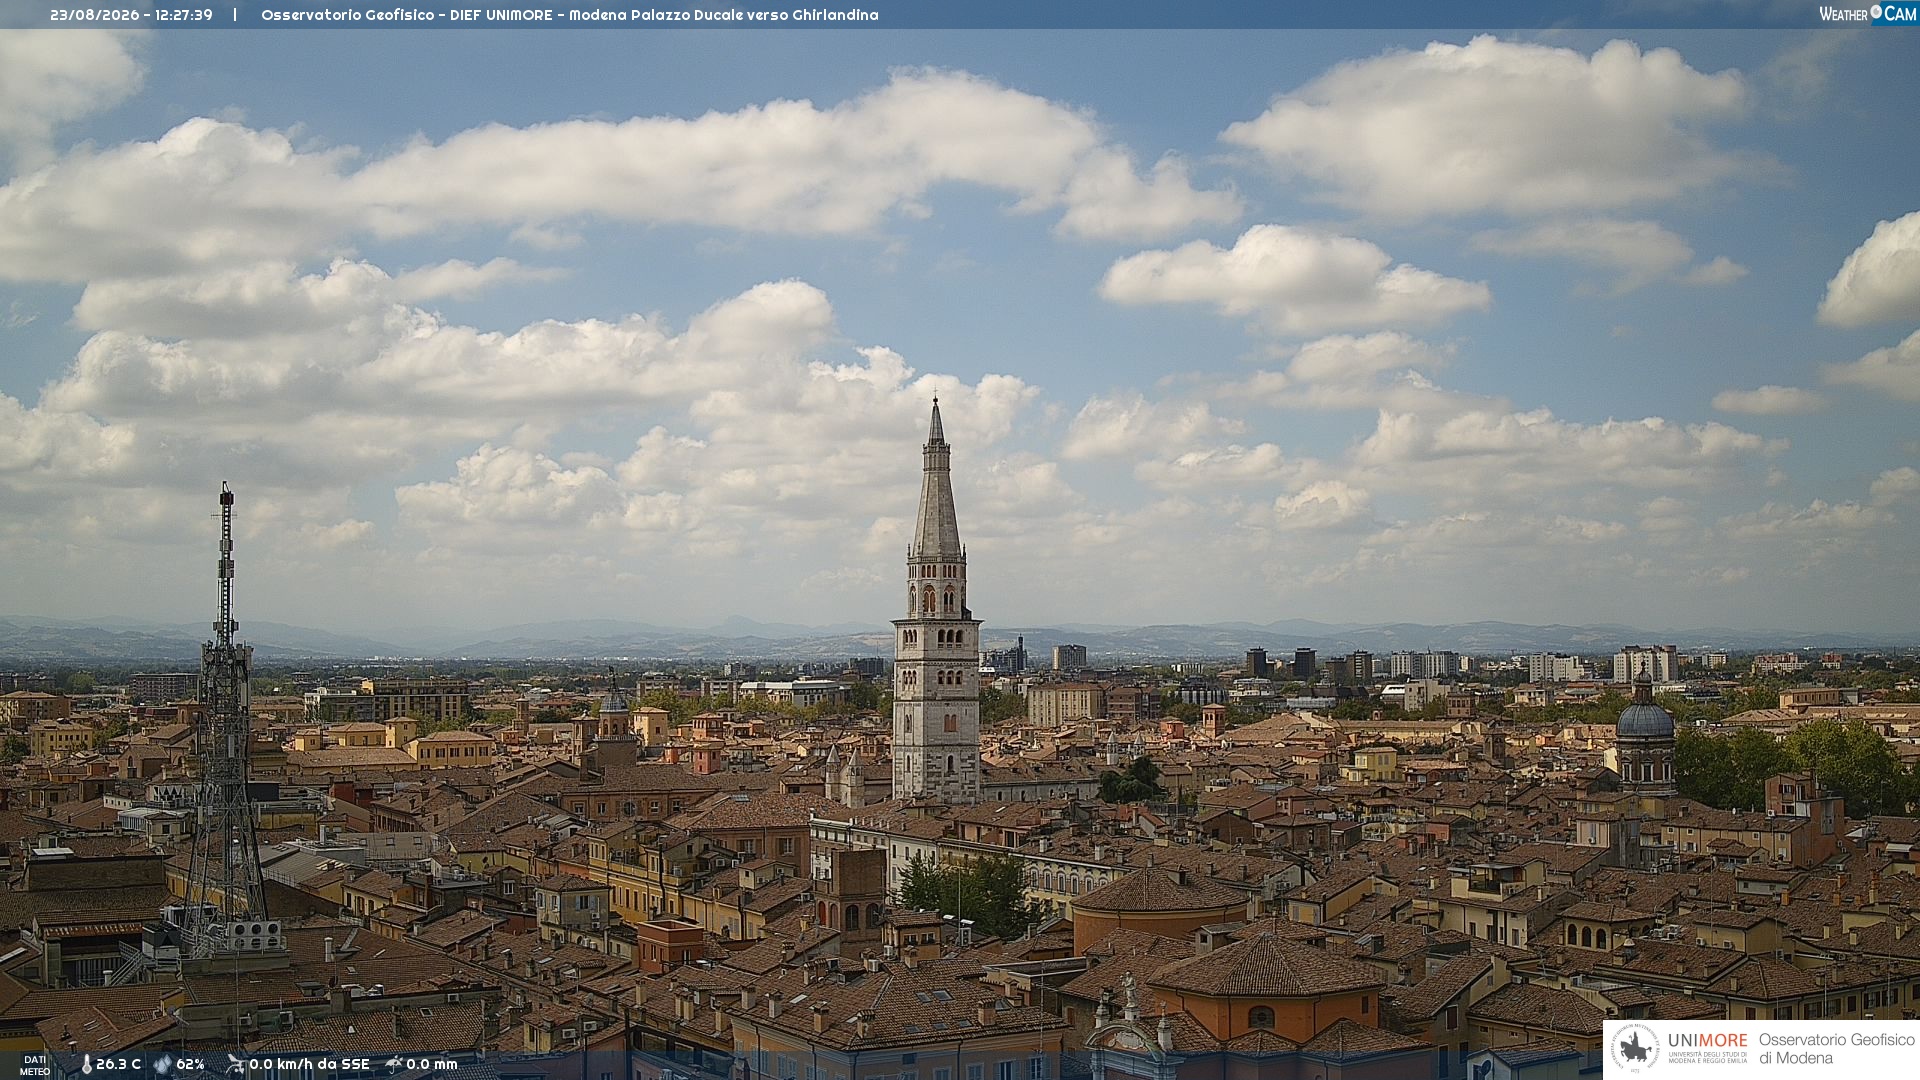
Task: Click the 12:27:39 timestamp
Action: point(184,15)
